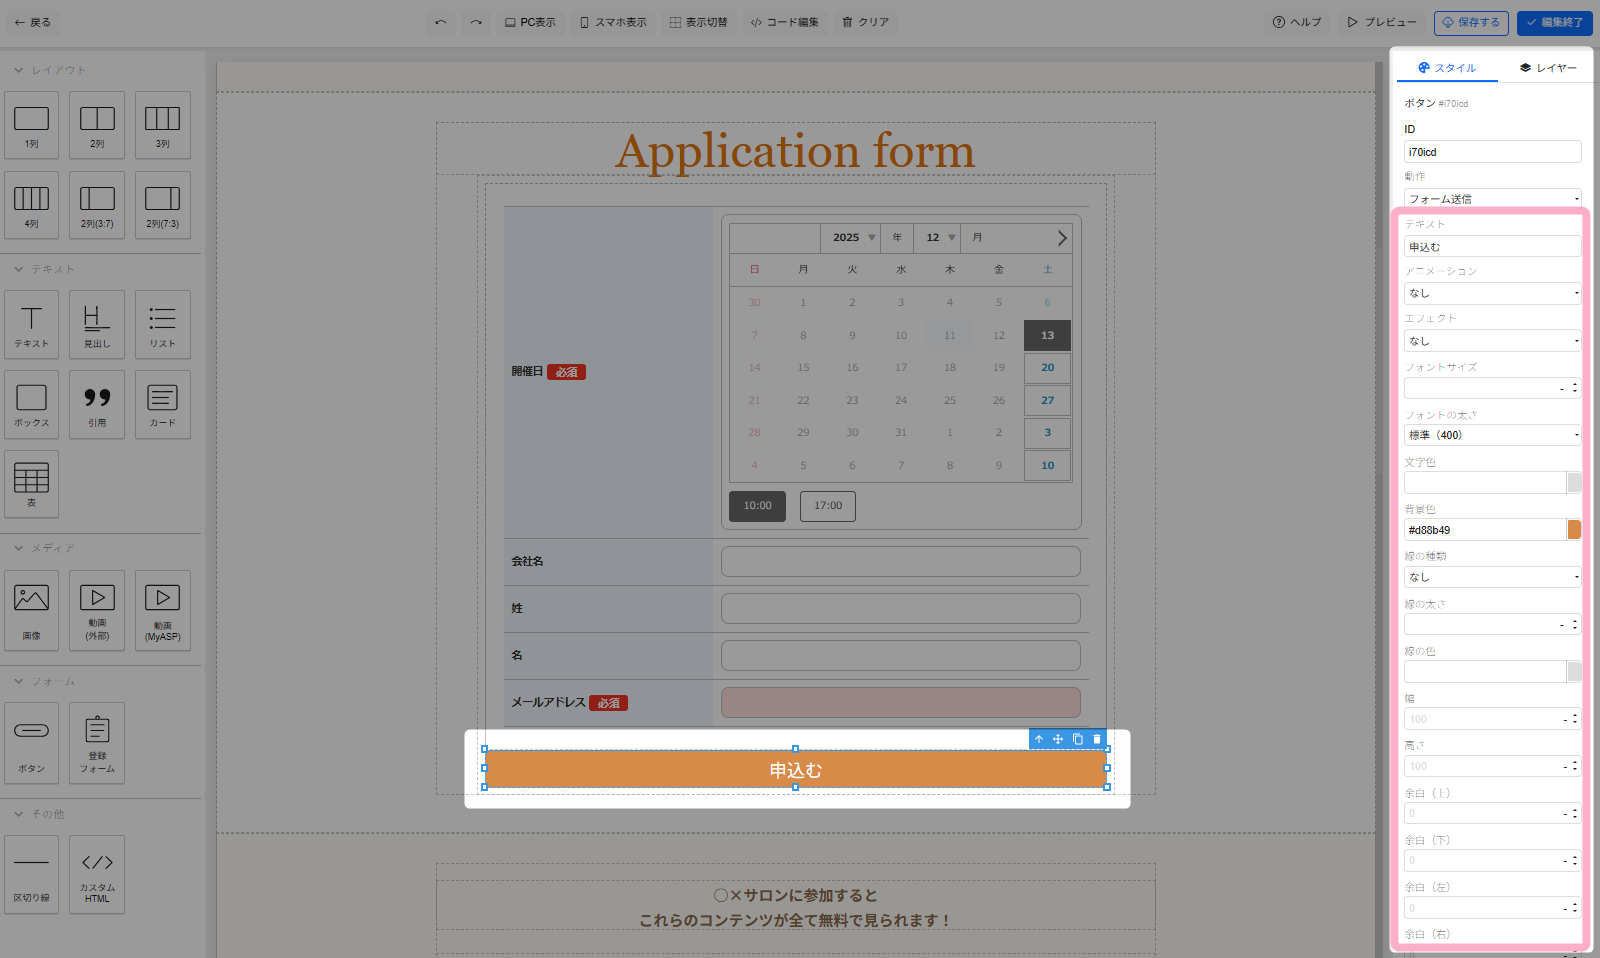Image resolution: width=1600 pixels, height=958 pixels.
Task: Select the カスタムHTML element
Action: 97,874
